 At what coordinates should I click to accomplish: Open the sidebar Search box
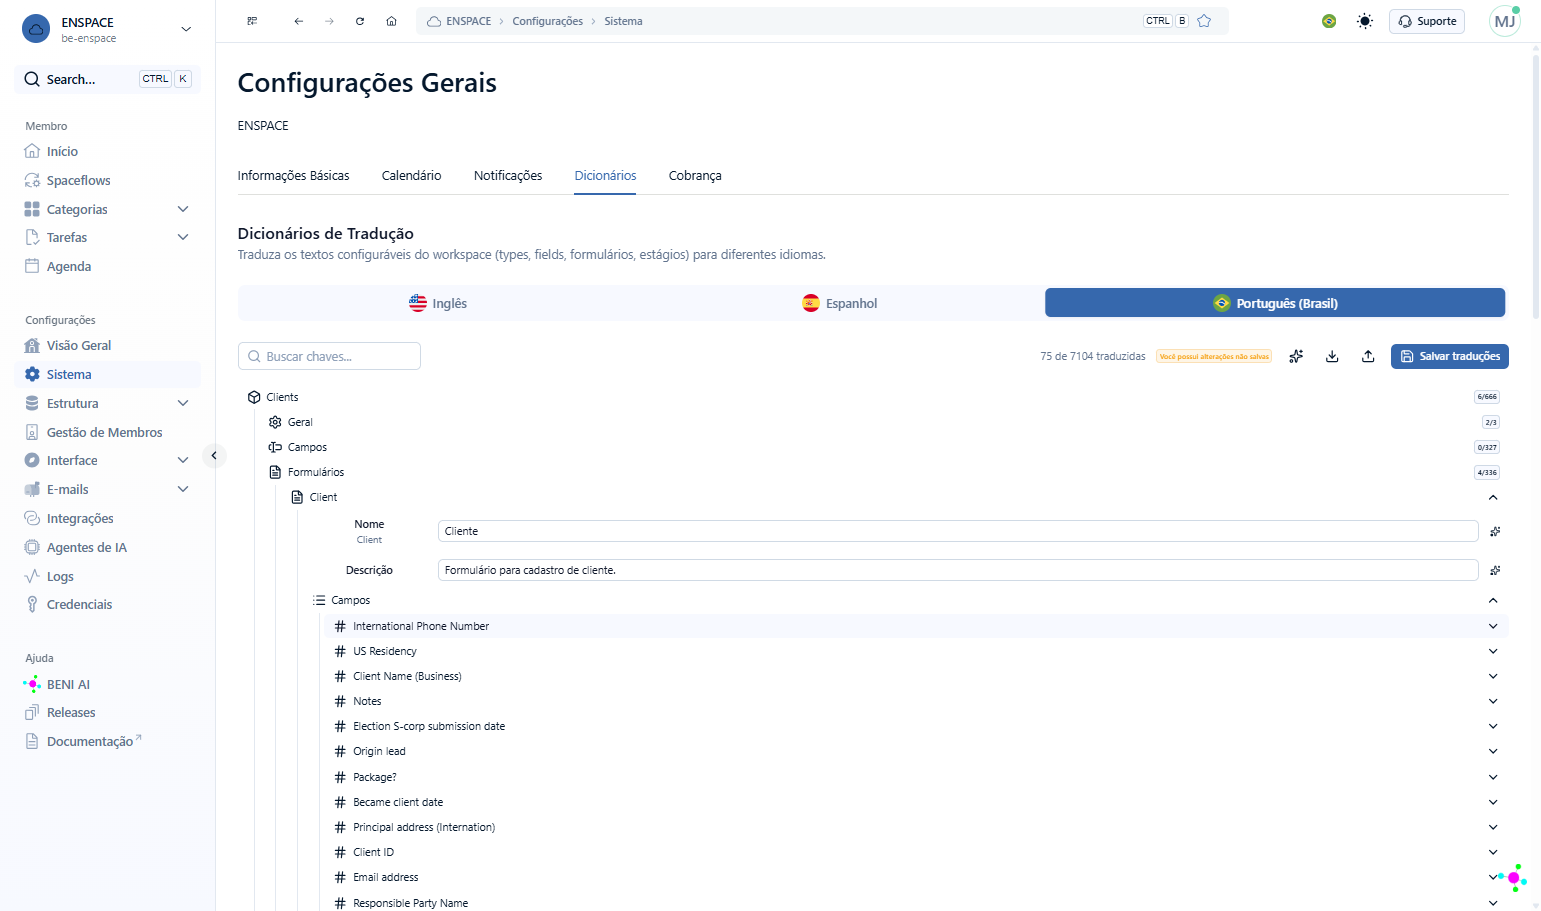click(x=107, y=79)
